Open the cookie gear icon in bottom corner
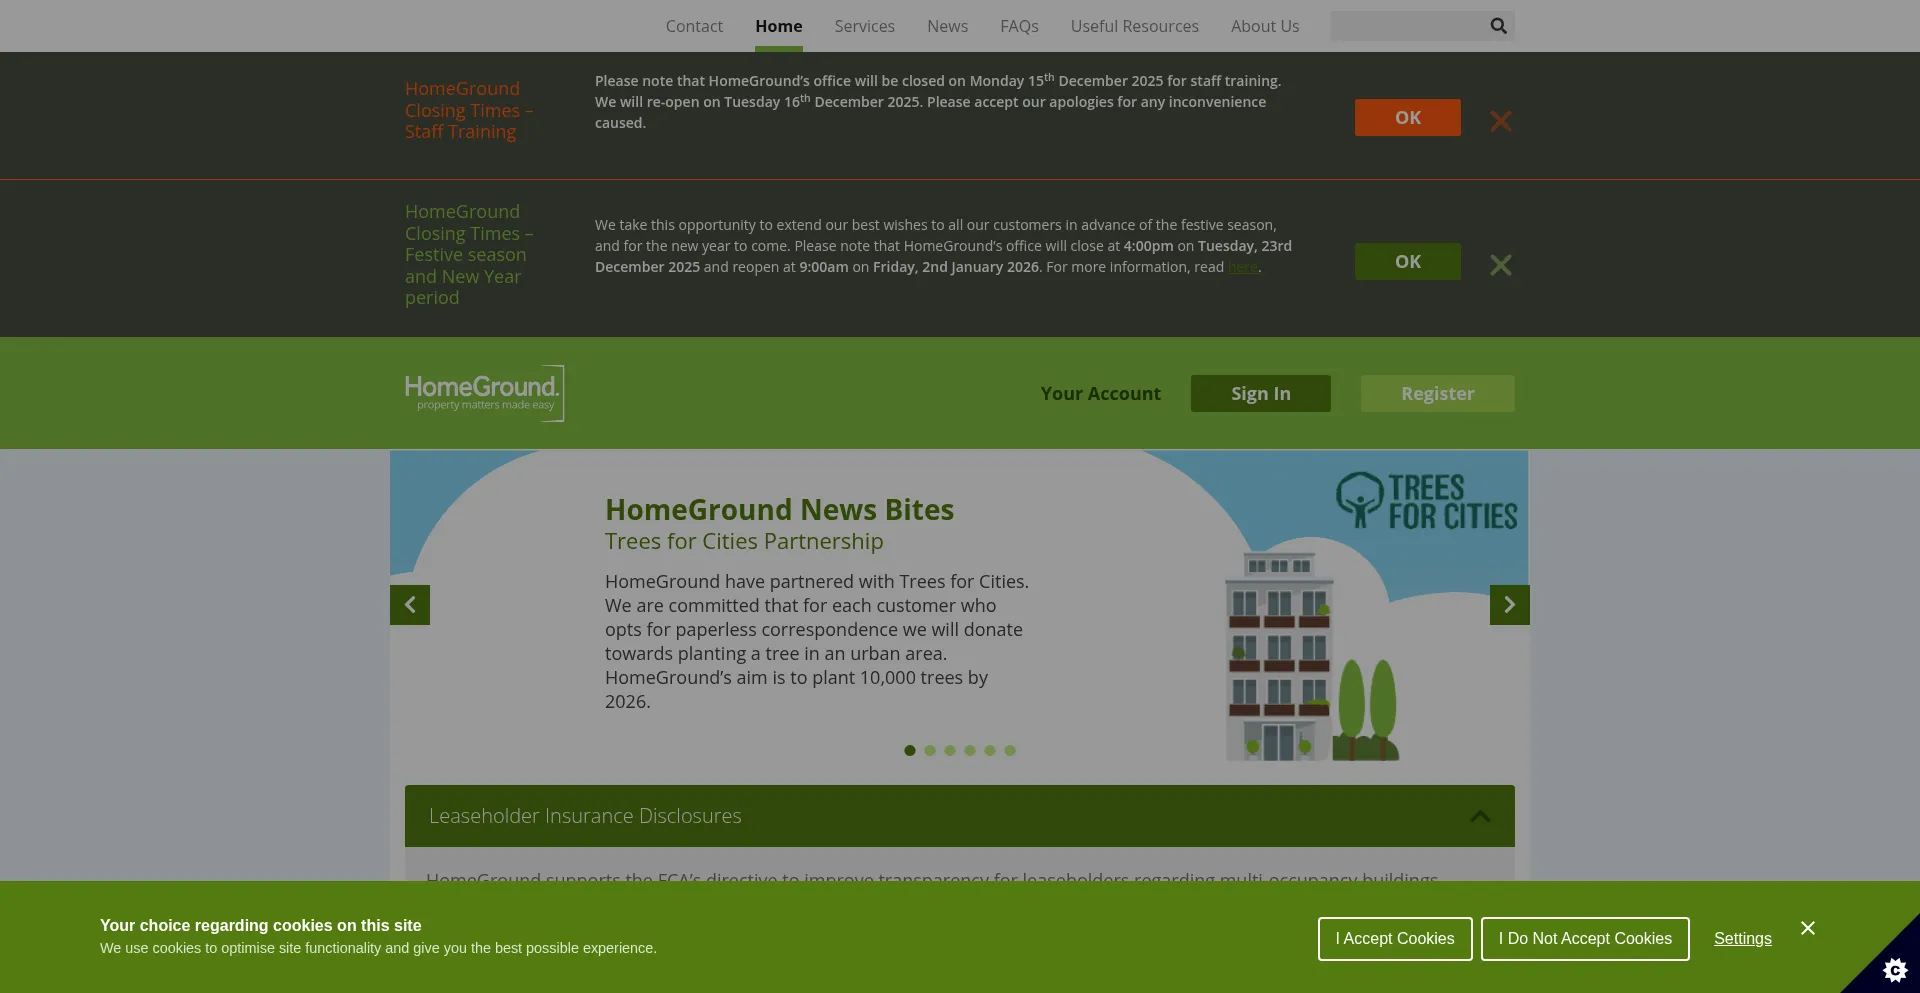The image size is (1920, 993). pyautogui.click(x=1896, y=969)
